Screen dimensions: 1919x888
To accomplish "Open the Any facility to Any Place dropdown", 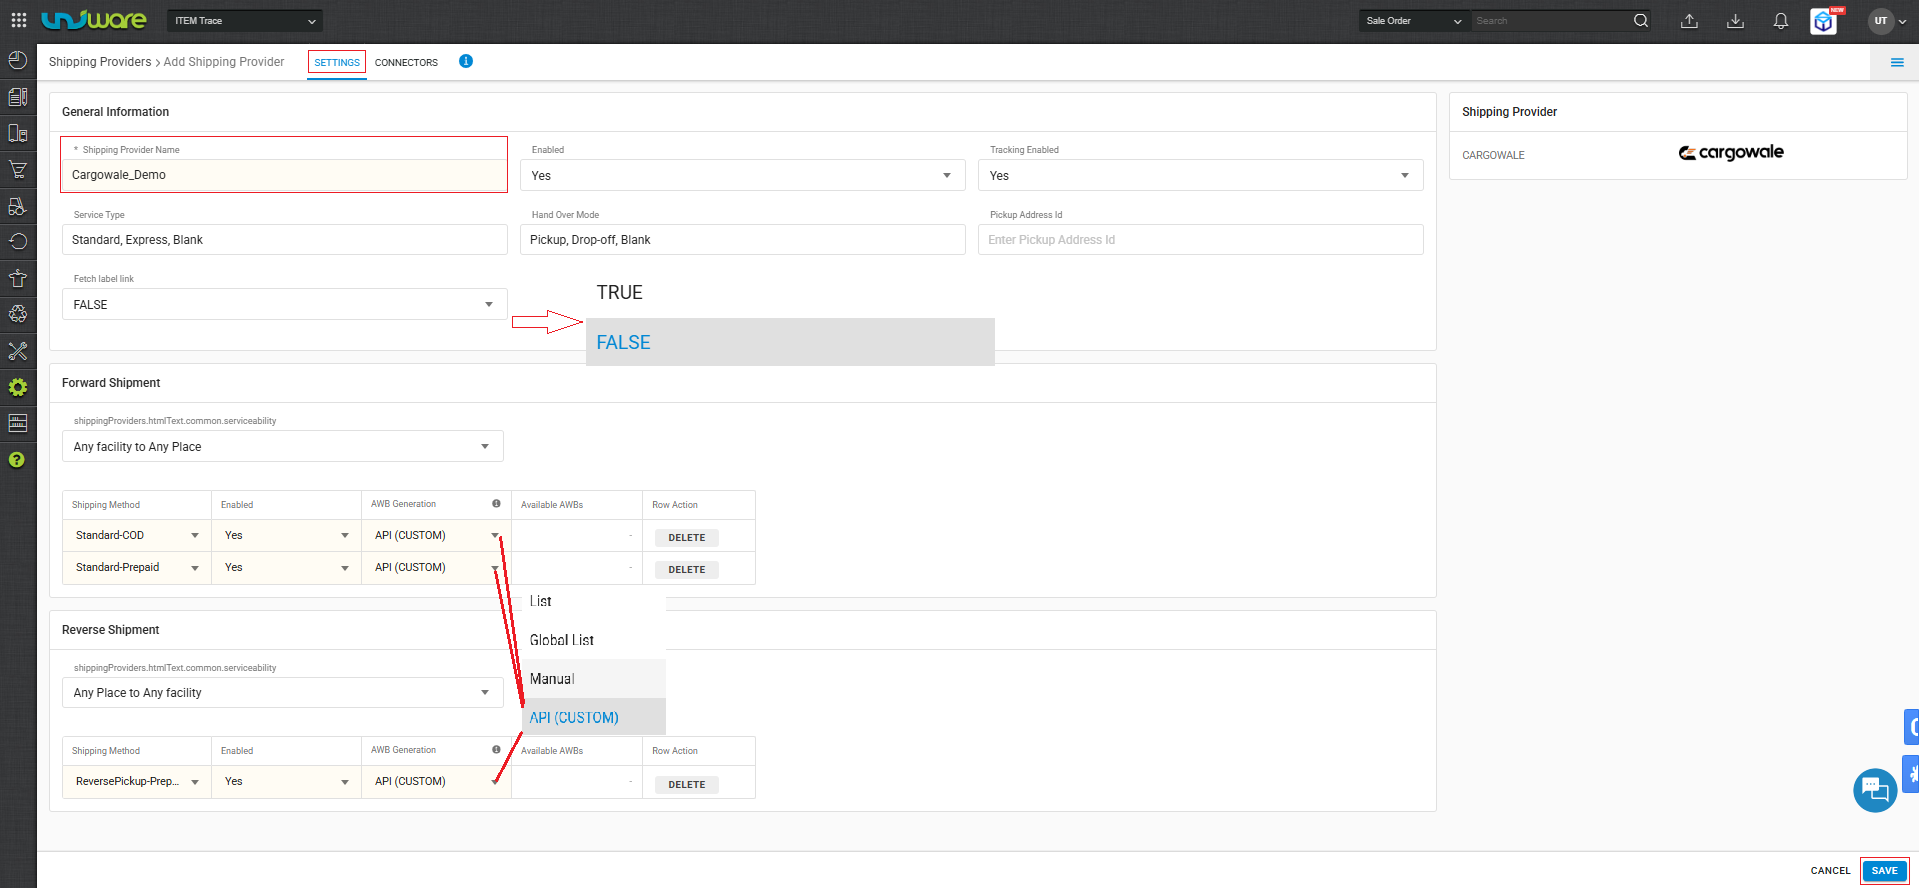I will click(282, 446).
